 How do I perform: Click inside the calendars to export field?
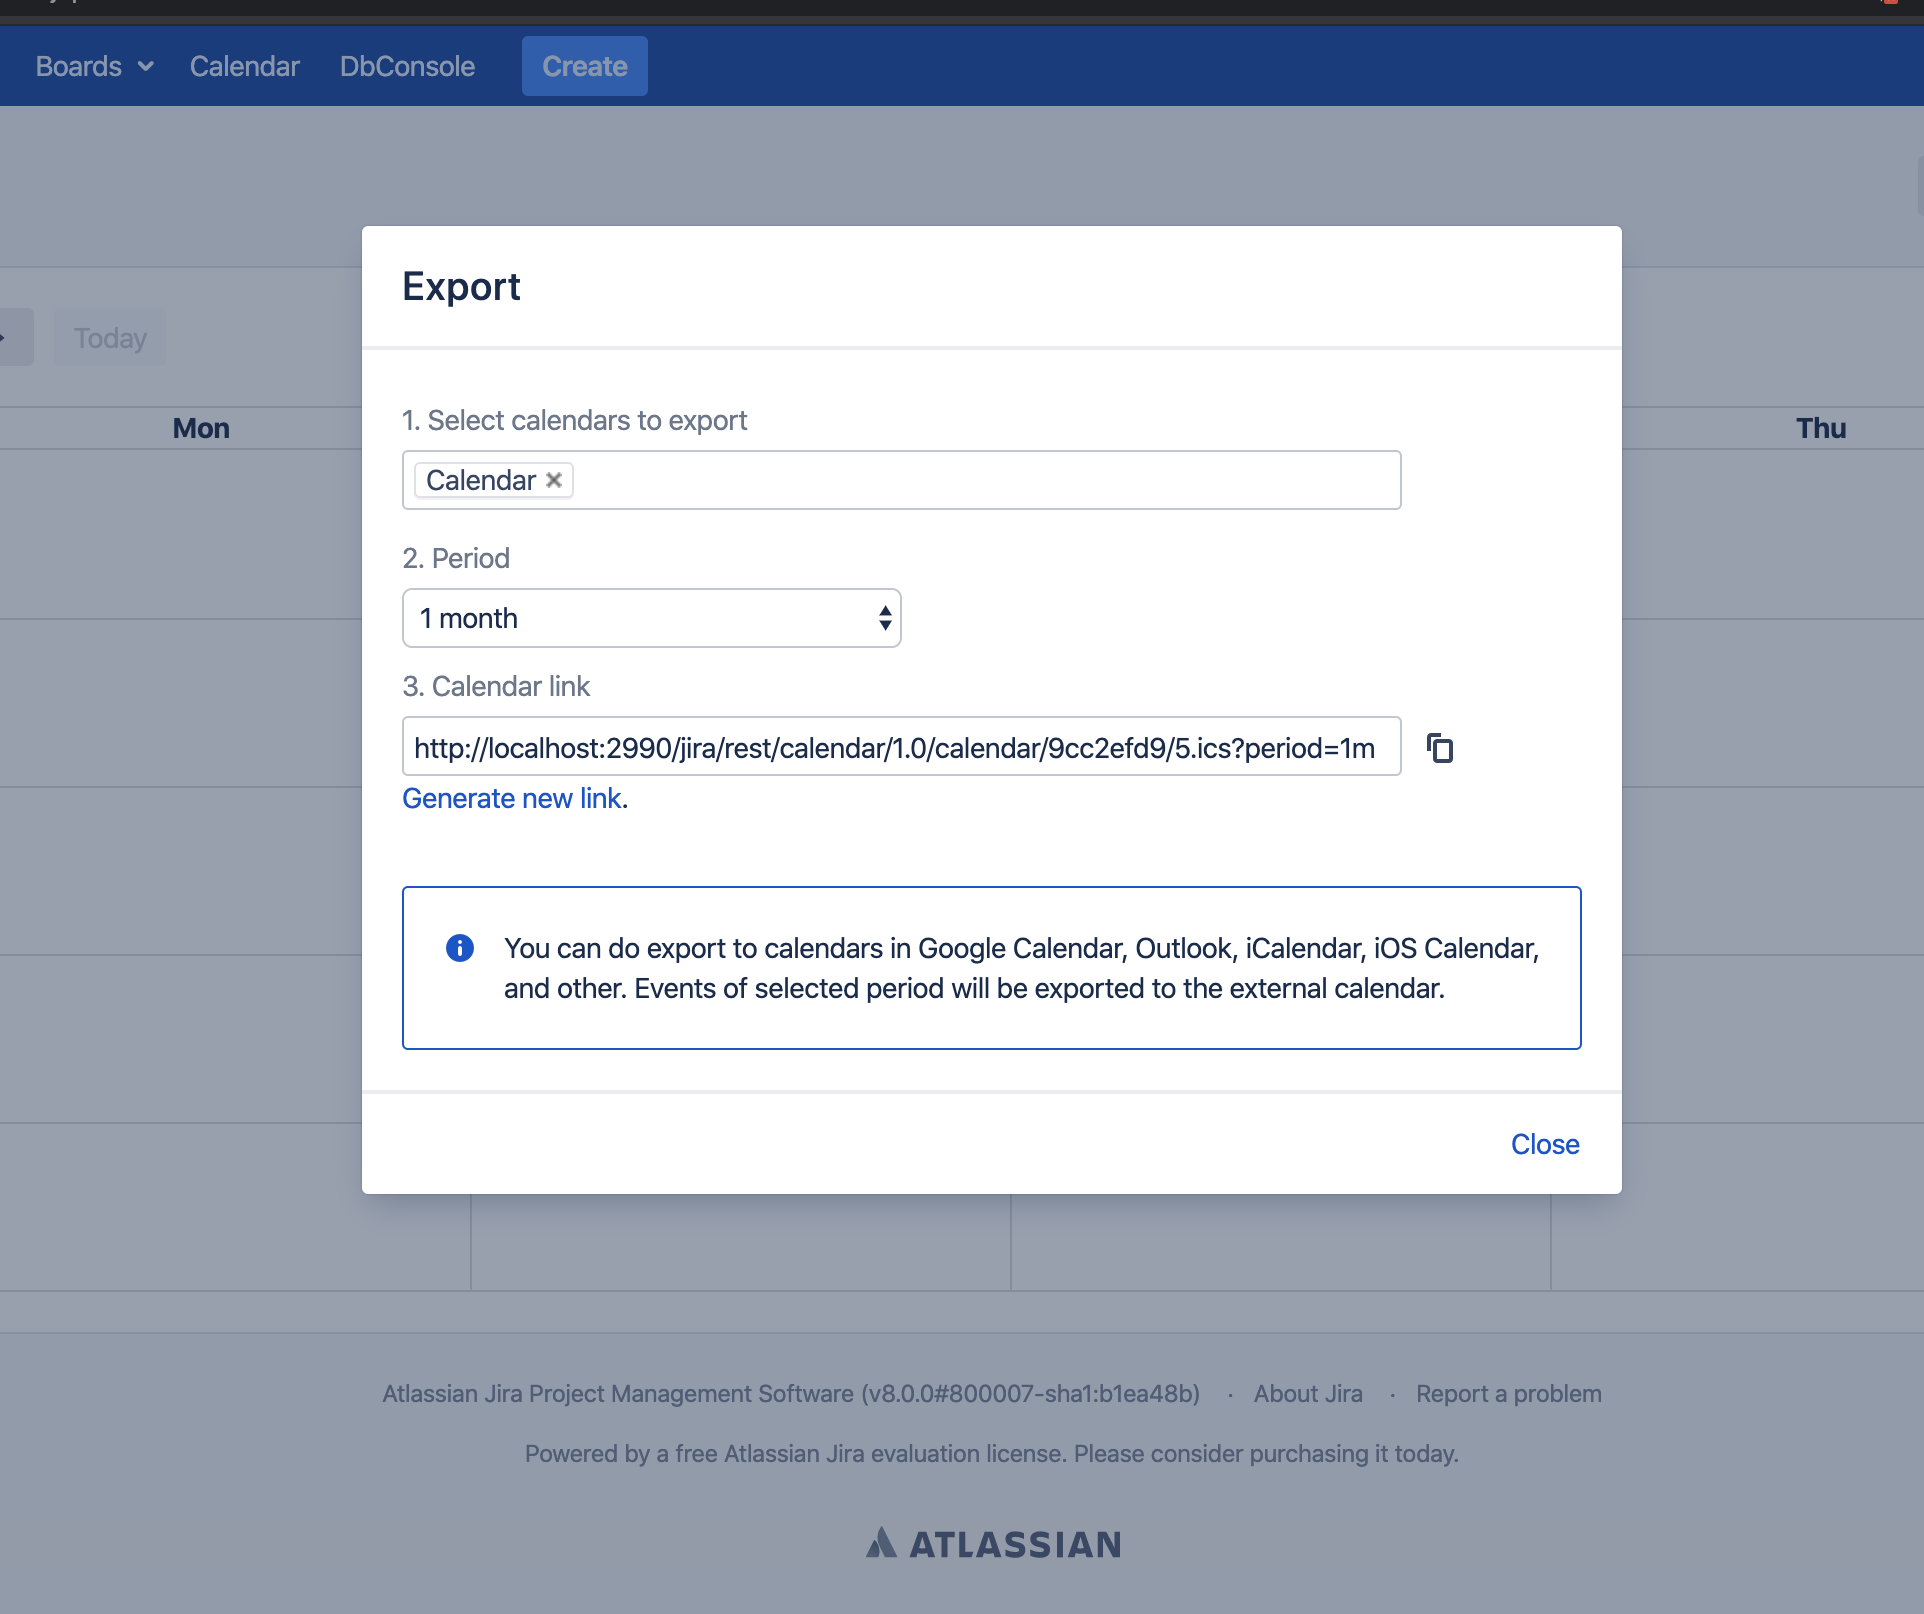coord(901,480)
